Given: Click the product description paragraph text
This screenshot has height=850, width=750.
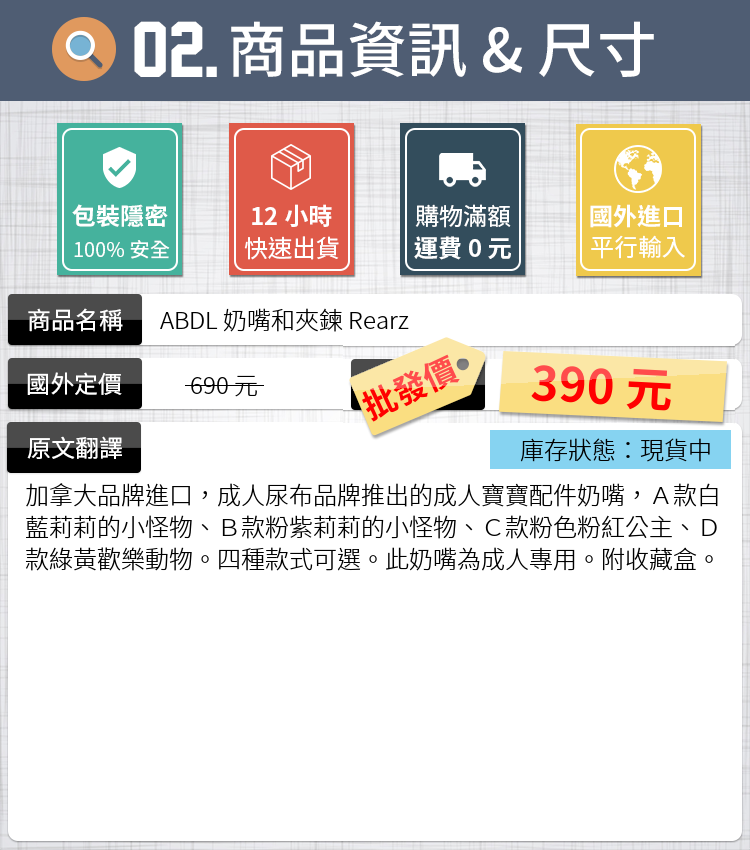Looking at the screenshot, I should coord(372,527).
